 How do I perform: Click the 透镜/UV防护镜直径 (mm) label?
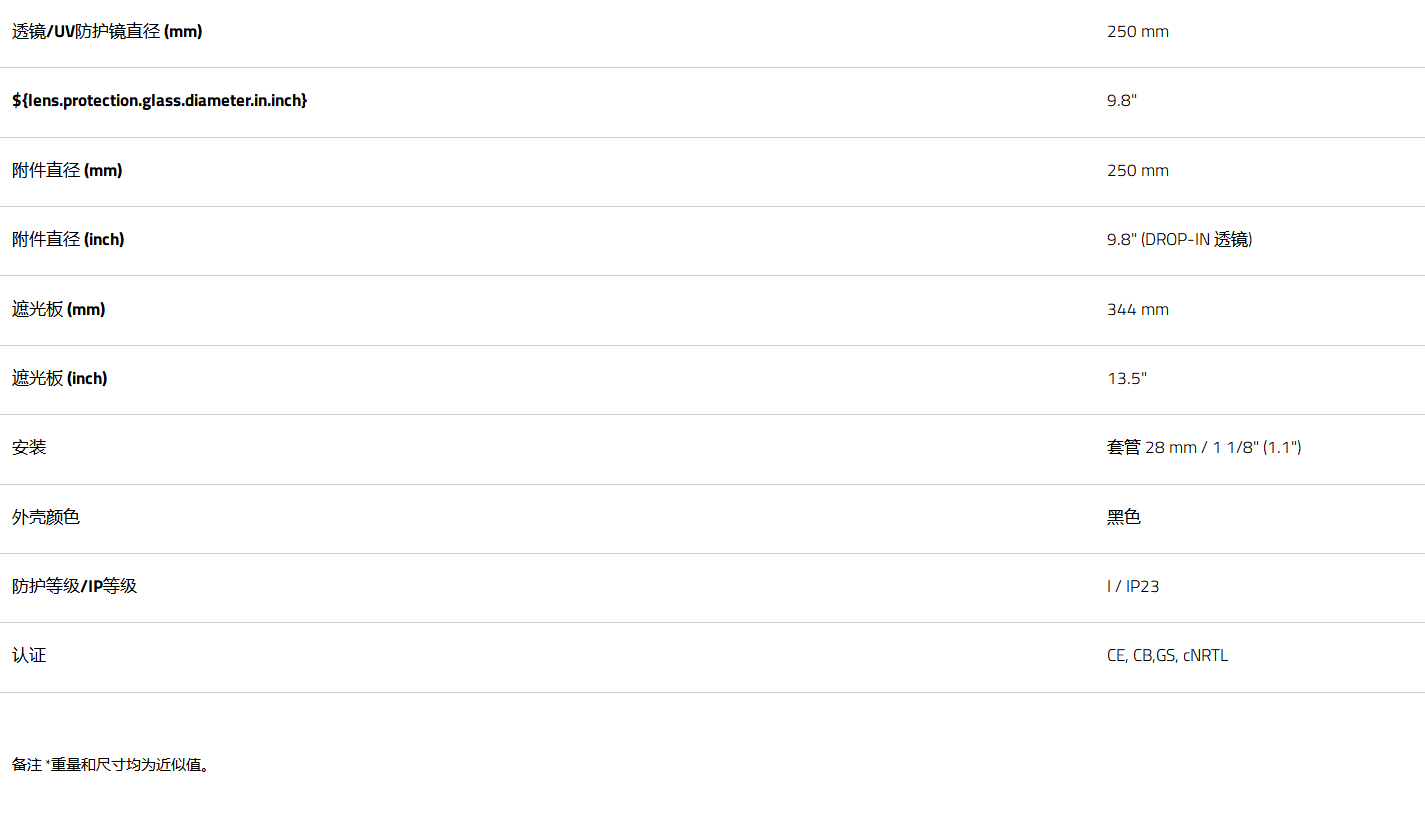click(107, 31)
